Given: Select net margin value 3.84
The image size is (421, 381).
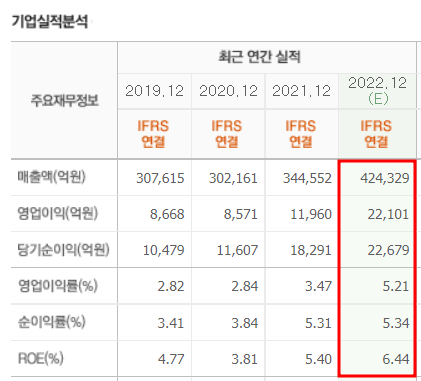Looking at the screenshot, I should click(245, 323).
